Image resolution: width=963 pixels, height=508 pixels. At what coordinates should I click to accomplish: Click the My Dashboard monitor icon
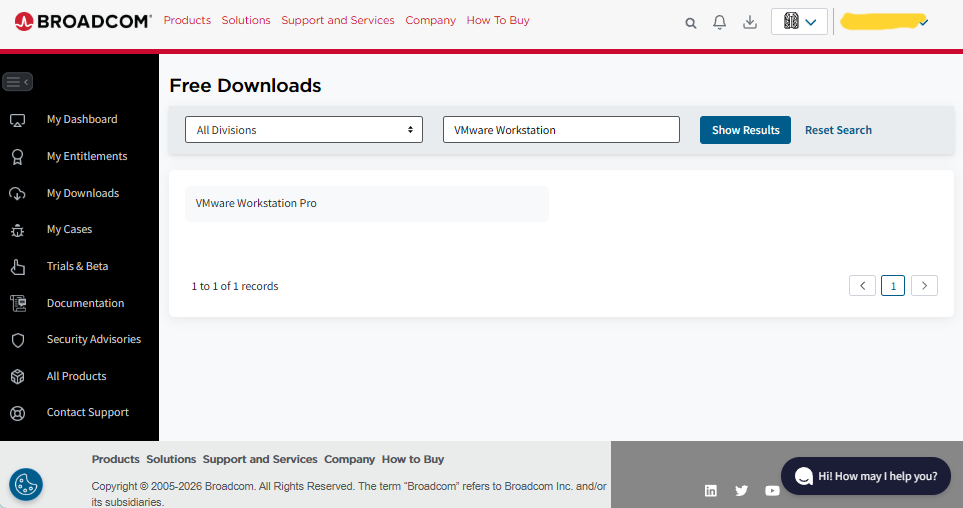[x=18, y=120]
